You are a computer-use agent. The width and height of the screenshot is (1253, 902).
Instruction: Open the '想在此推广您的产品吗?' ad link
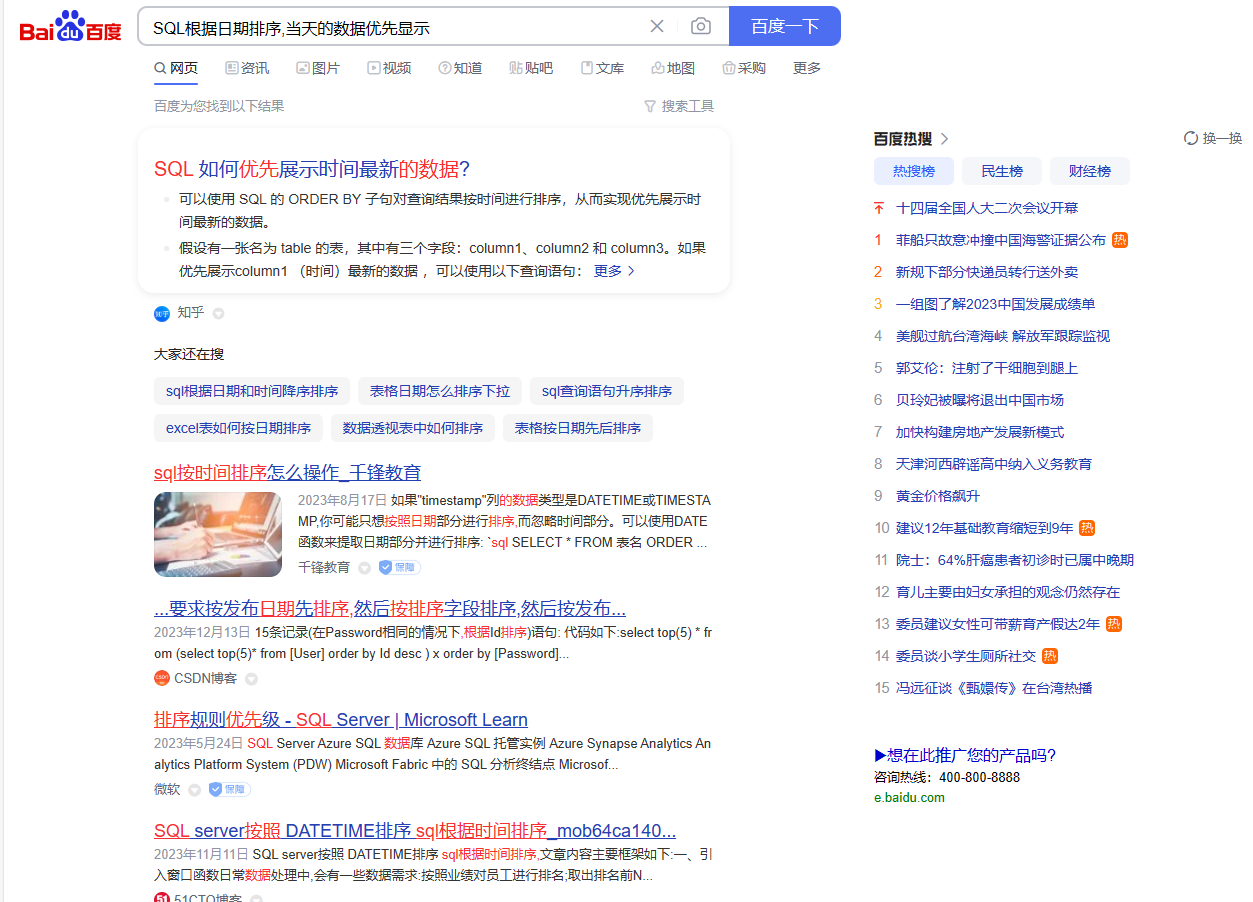click(x=965, y=755)
